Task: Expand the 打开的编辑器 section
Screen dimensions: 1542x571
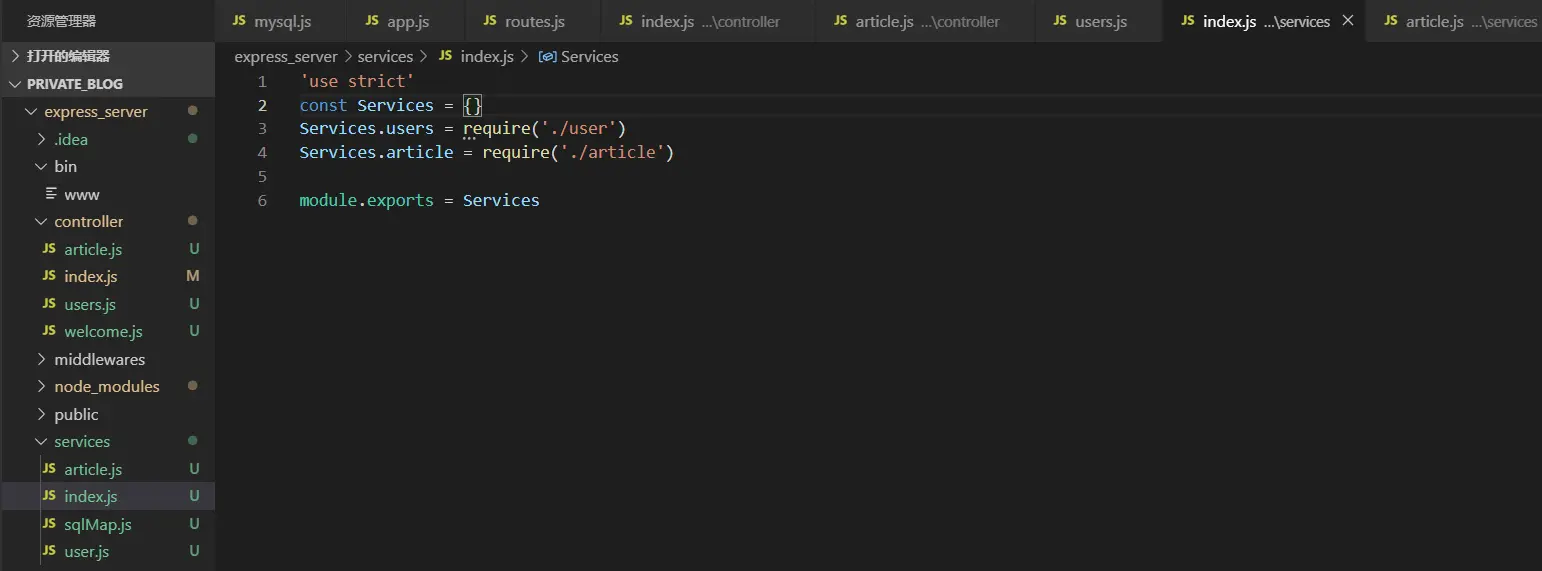Action: [x=107, y=56]
